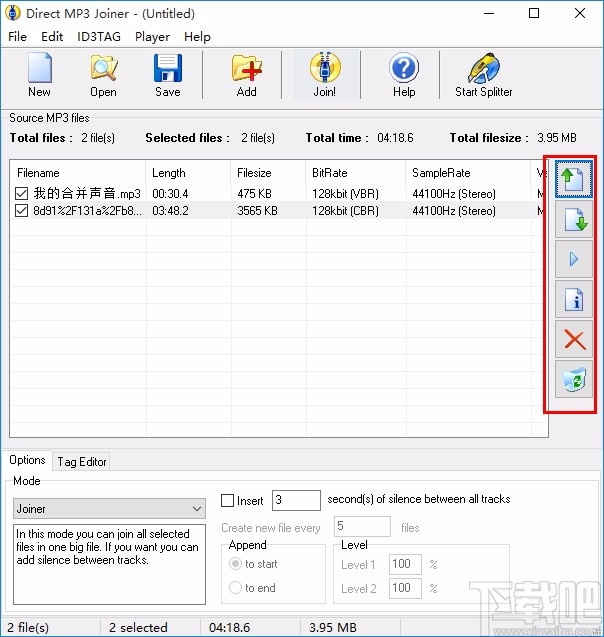Sort by Filesize column header
Screen dimensions: 604x637
point(268,173)
